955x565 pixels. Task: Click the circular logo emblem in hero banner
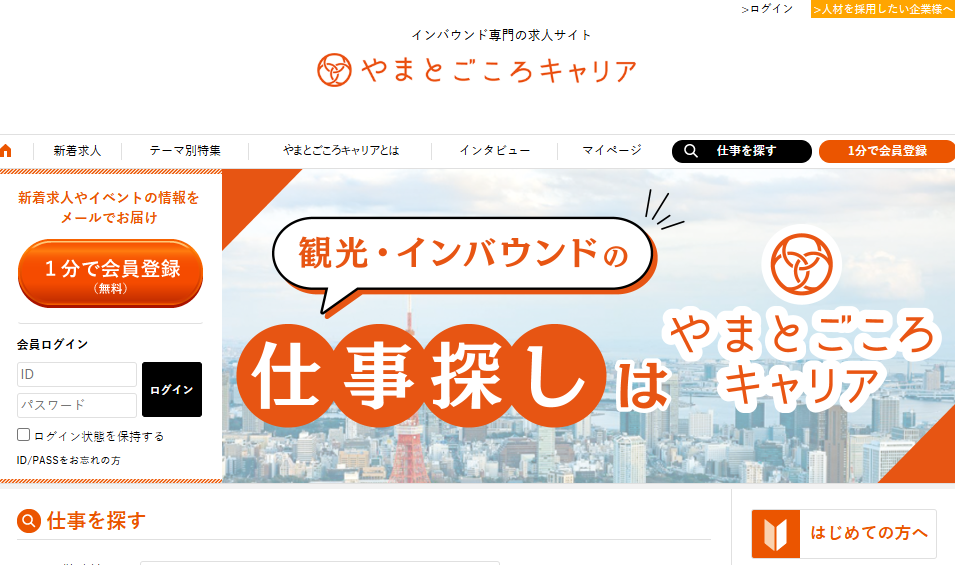802,264
